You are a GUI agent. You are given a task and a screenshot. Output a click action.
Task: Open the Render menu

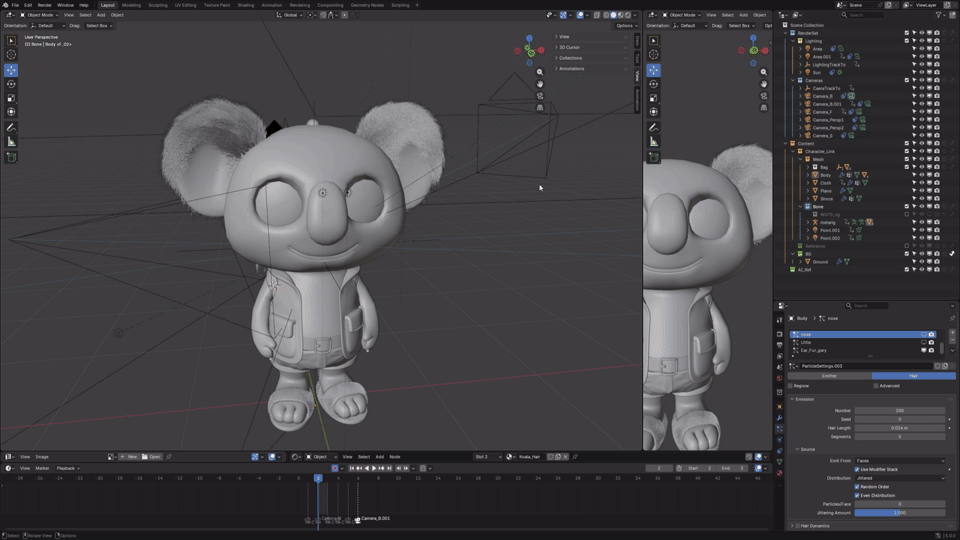pos(45,5)
